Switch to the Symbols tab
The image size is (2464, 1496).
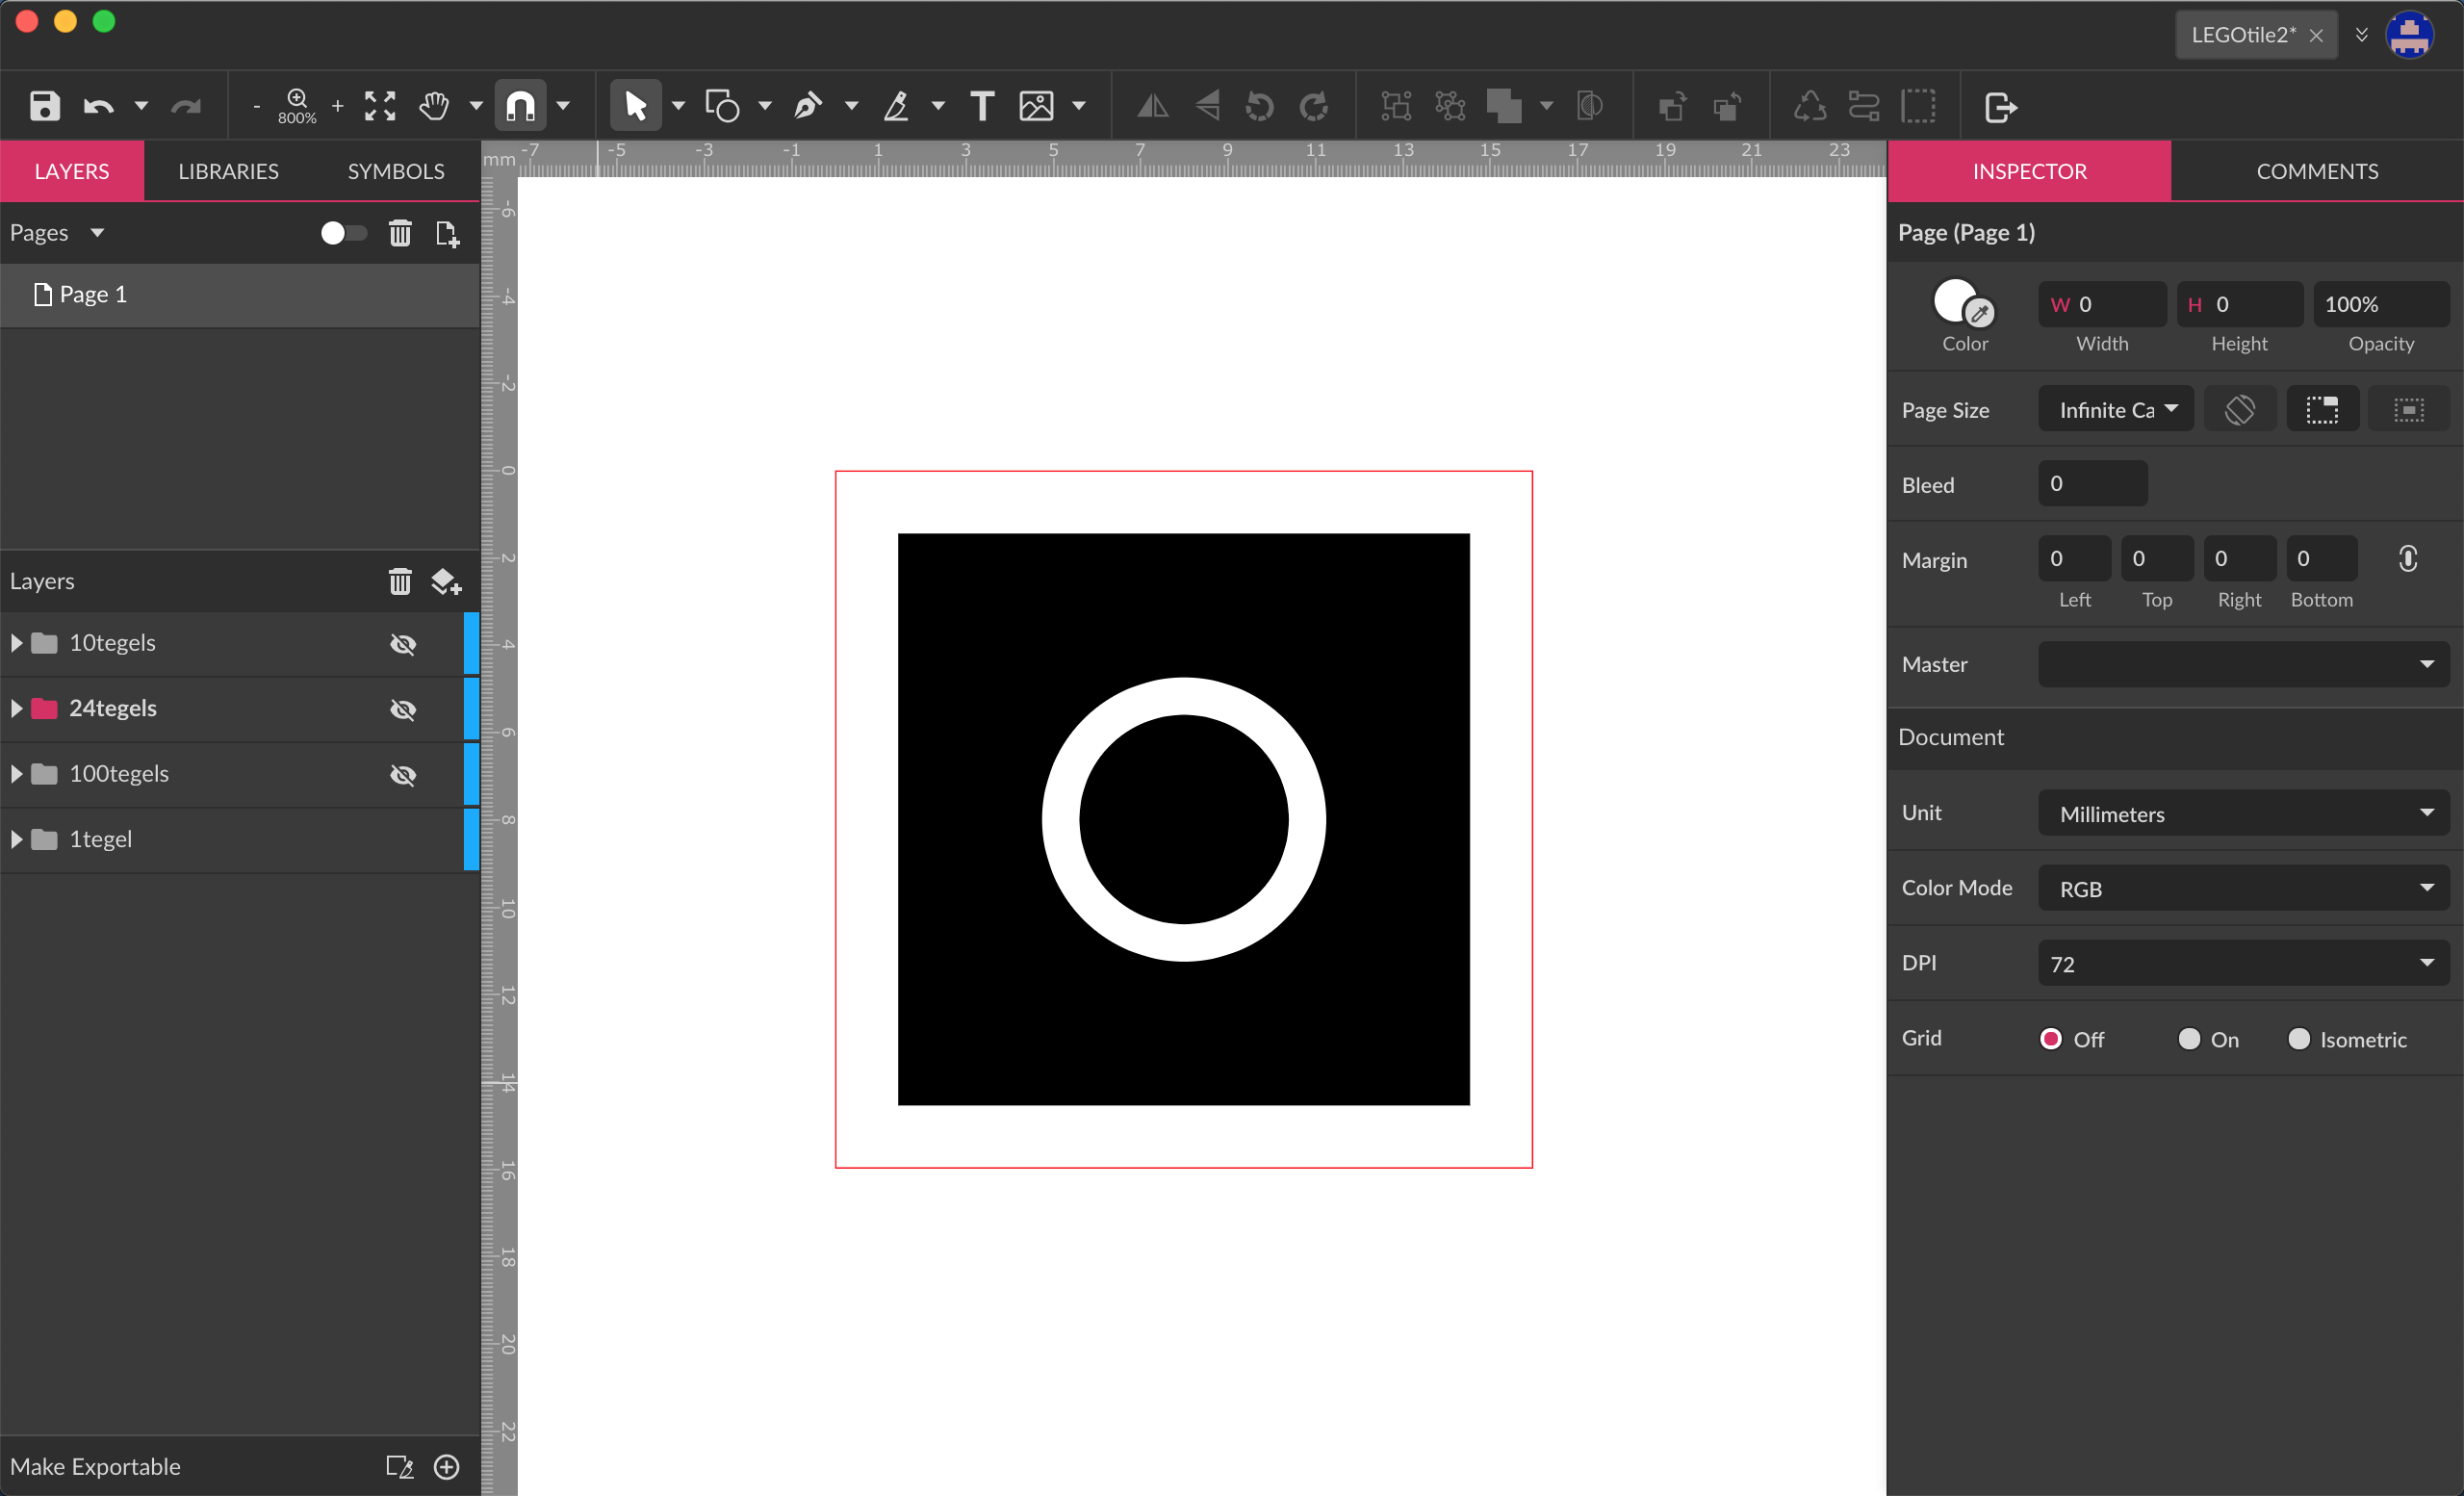[396, 171]
